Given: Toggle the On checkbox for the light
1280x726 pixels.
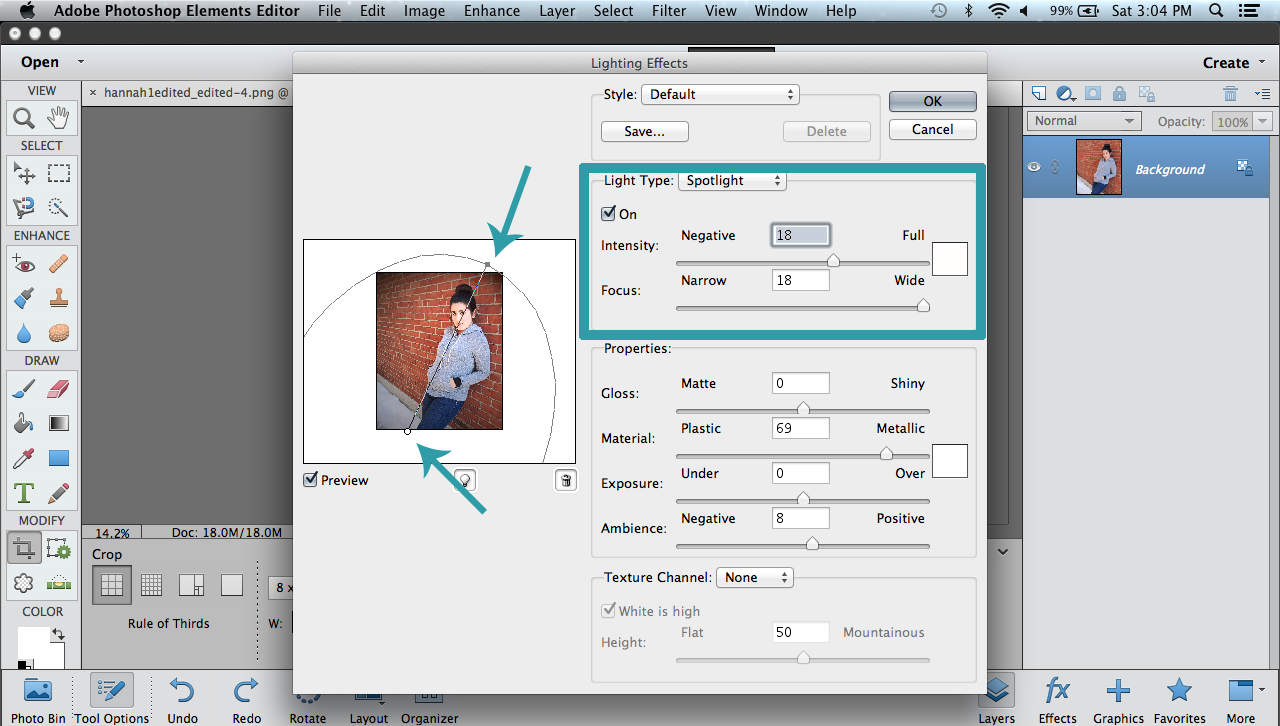Looking at the screenshot, I should coord(609,213).
